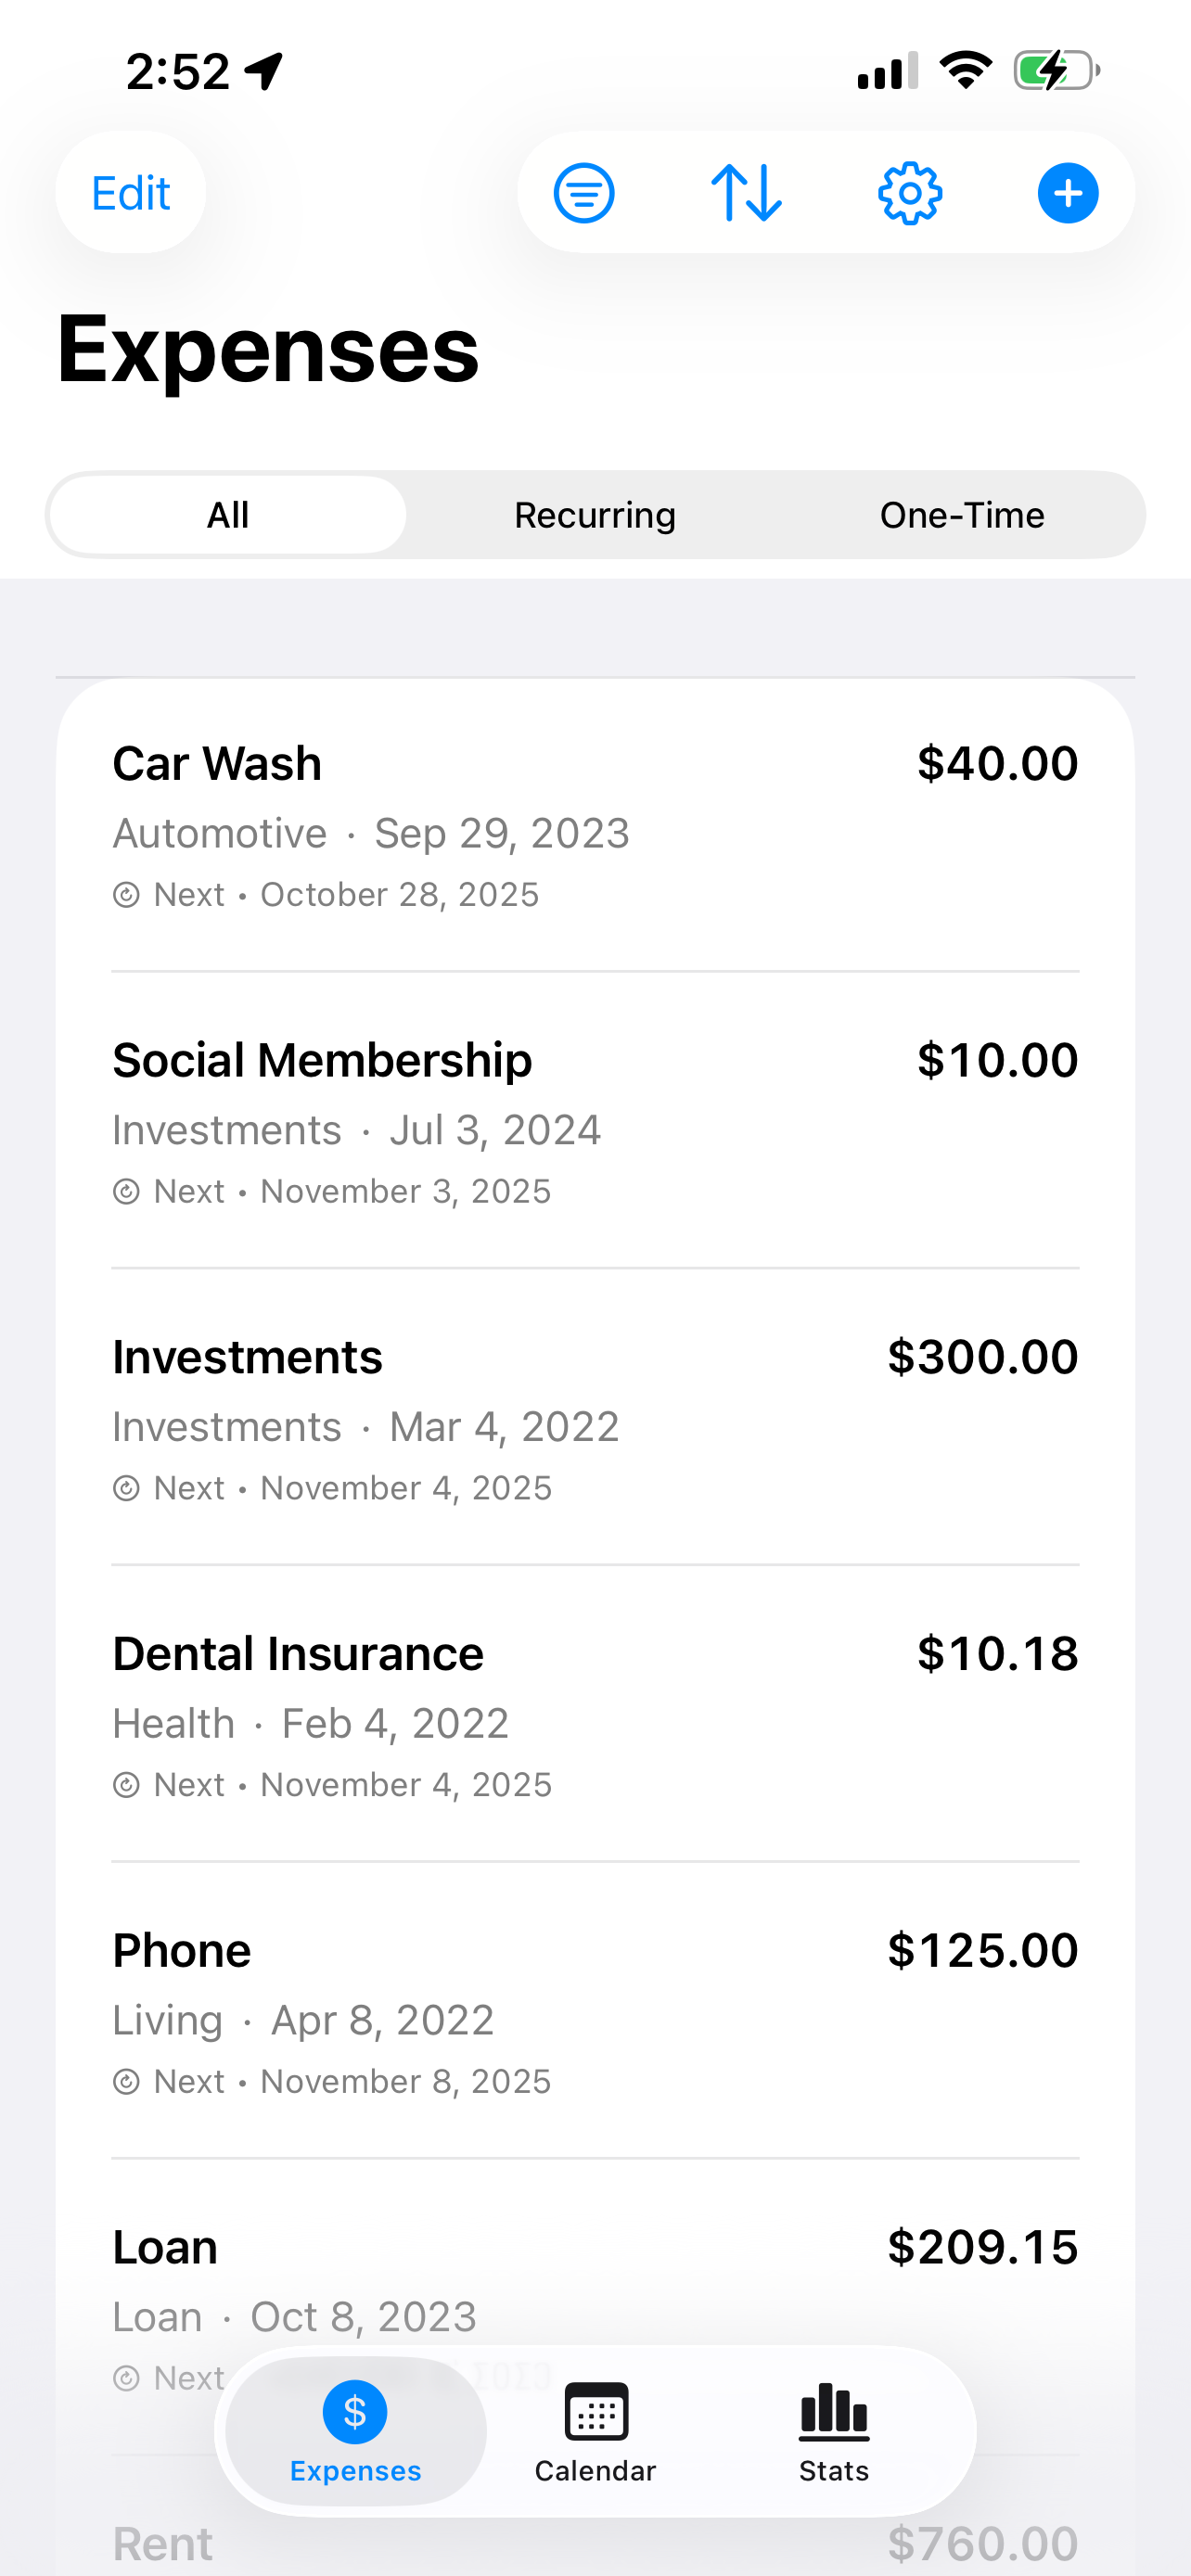Open the sort arrows option
The height and width of the screenshot is (2576, 1191).
coord(746,193)
